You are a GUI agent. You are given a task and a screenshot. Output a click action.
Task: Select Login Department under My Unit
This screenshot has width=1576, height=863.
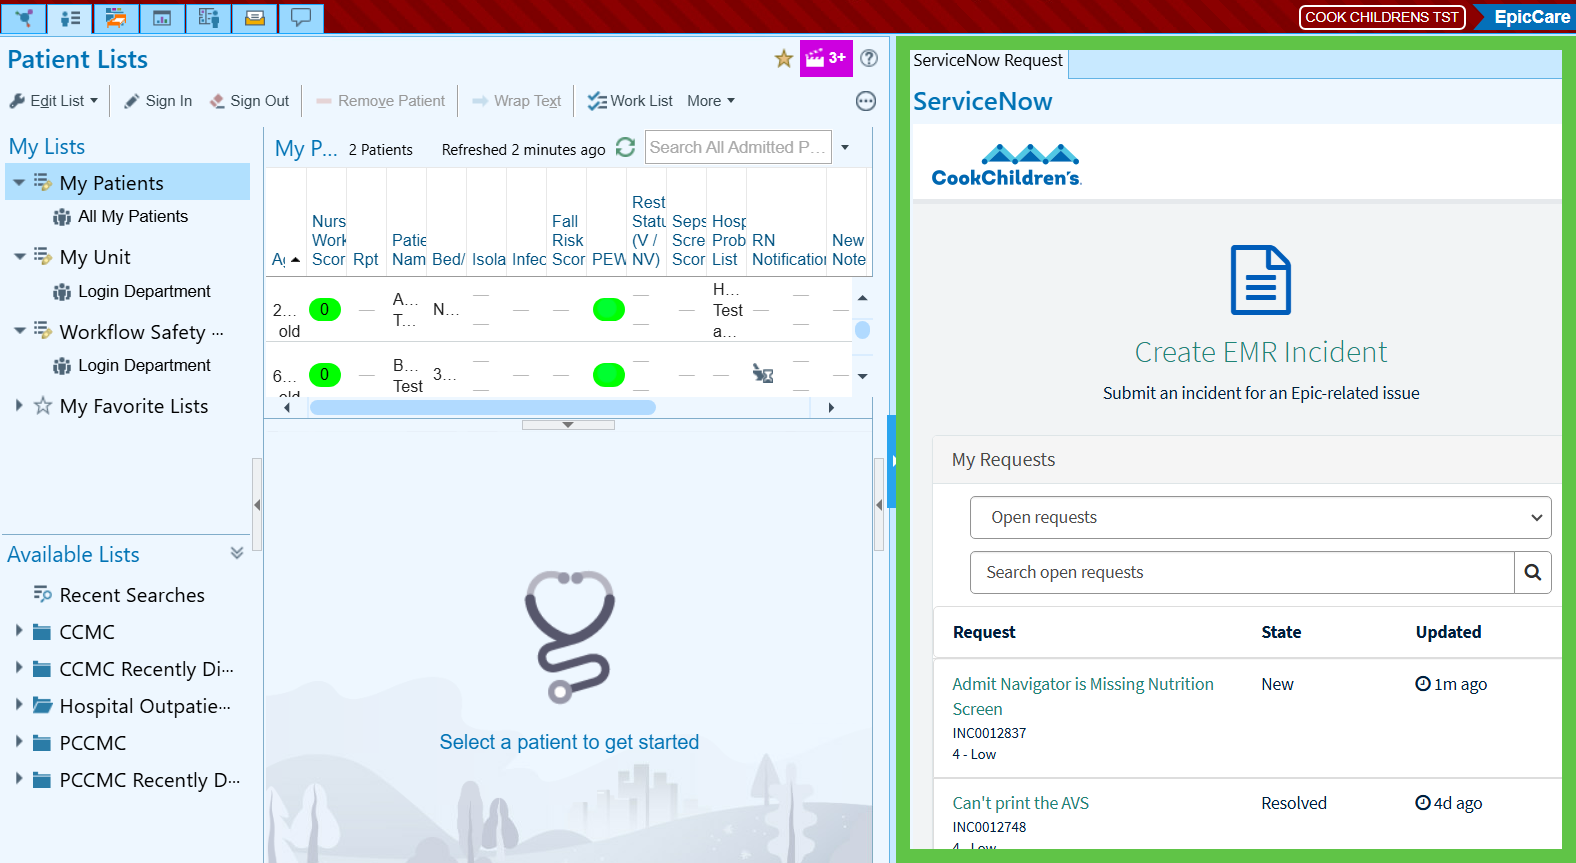click(144, 291)
